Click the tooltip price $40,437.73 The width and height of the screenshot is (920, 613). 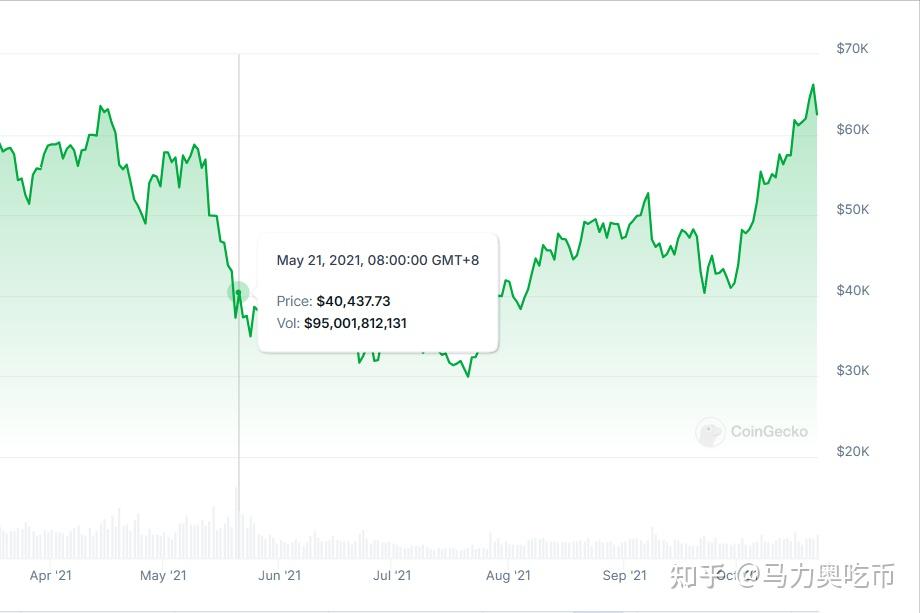point(353,301)
